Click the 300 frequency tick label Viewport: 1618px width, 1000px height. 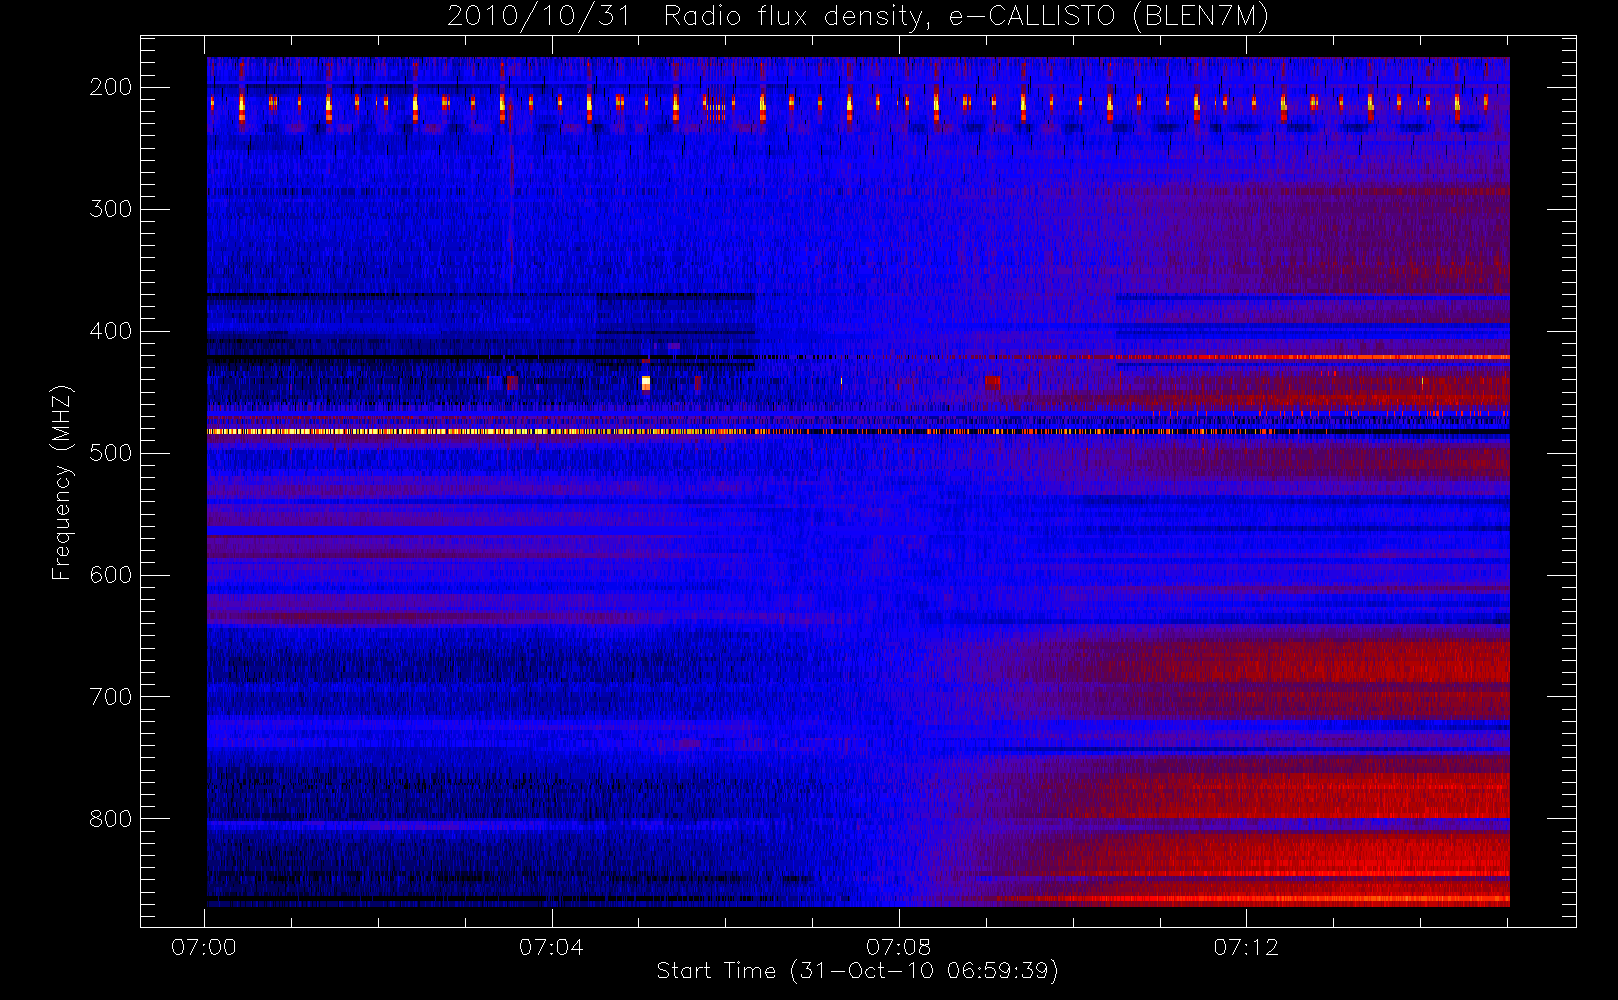click(110, 209)
